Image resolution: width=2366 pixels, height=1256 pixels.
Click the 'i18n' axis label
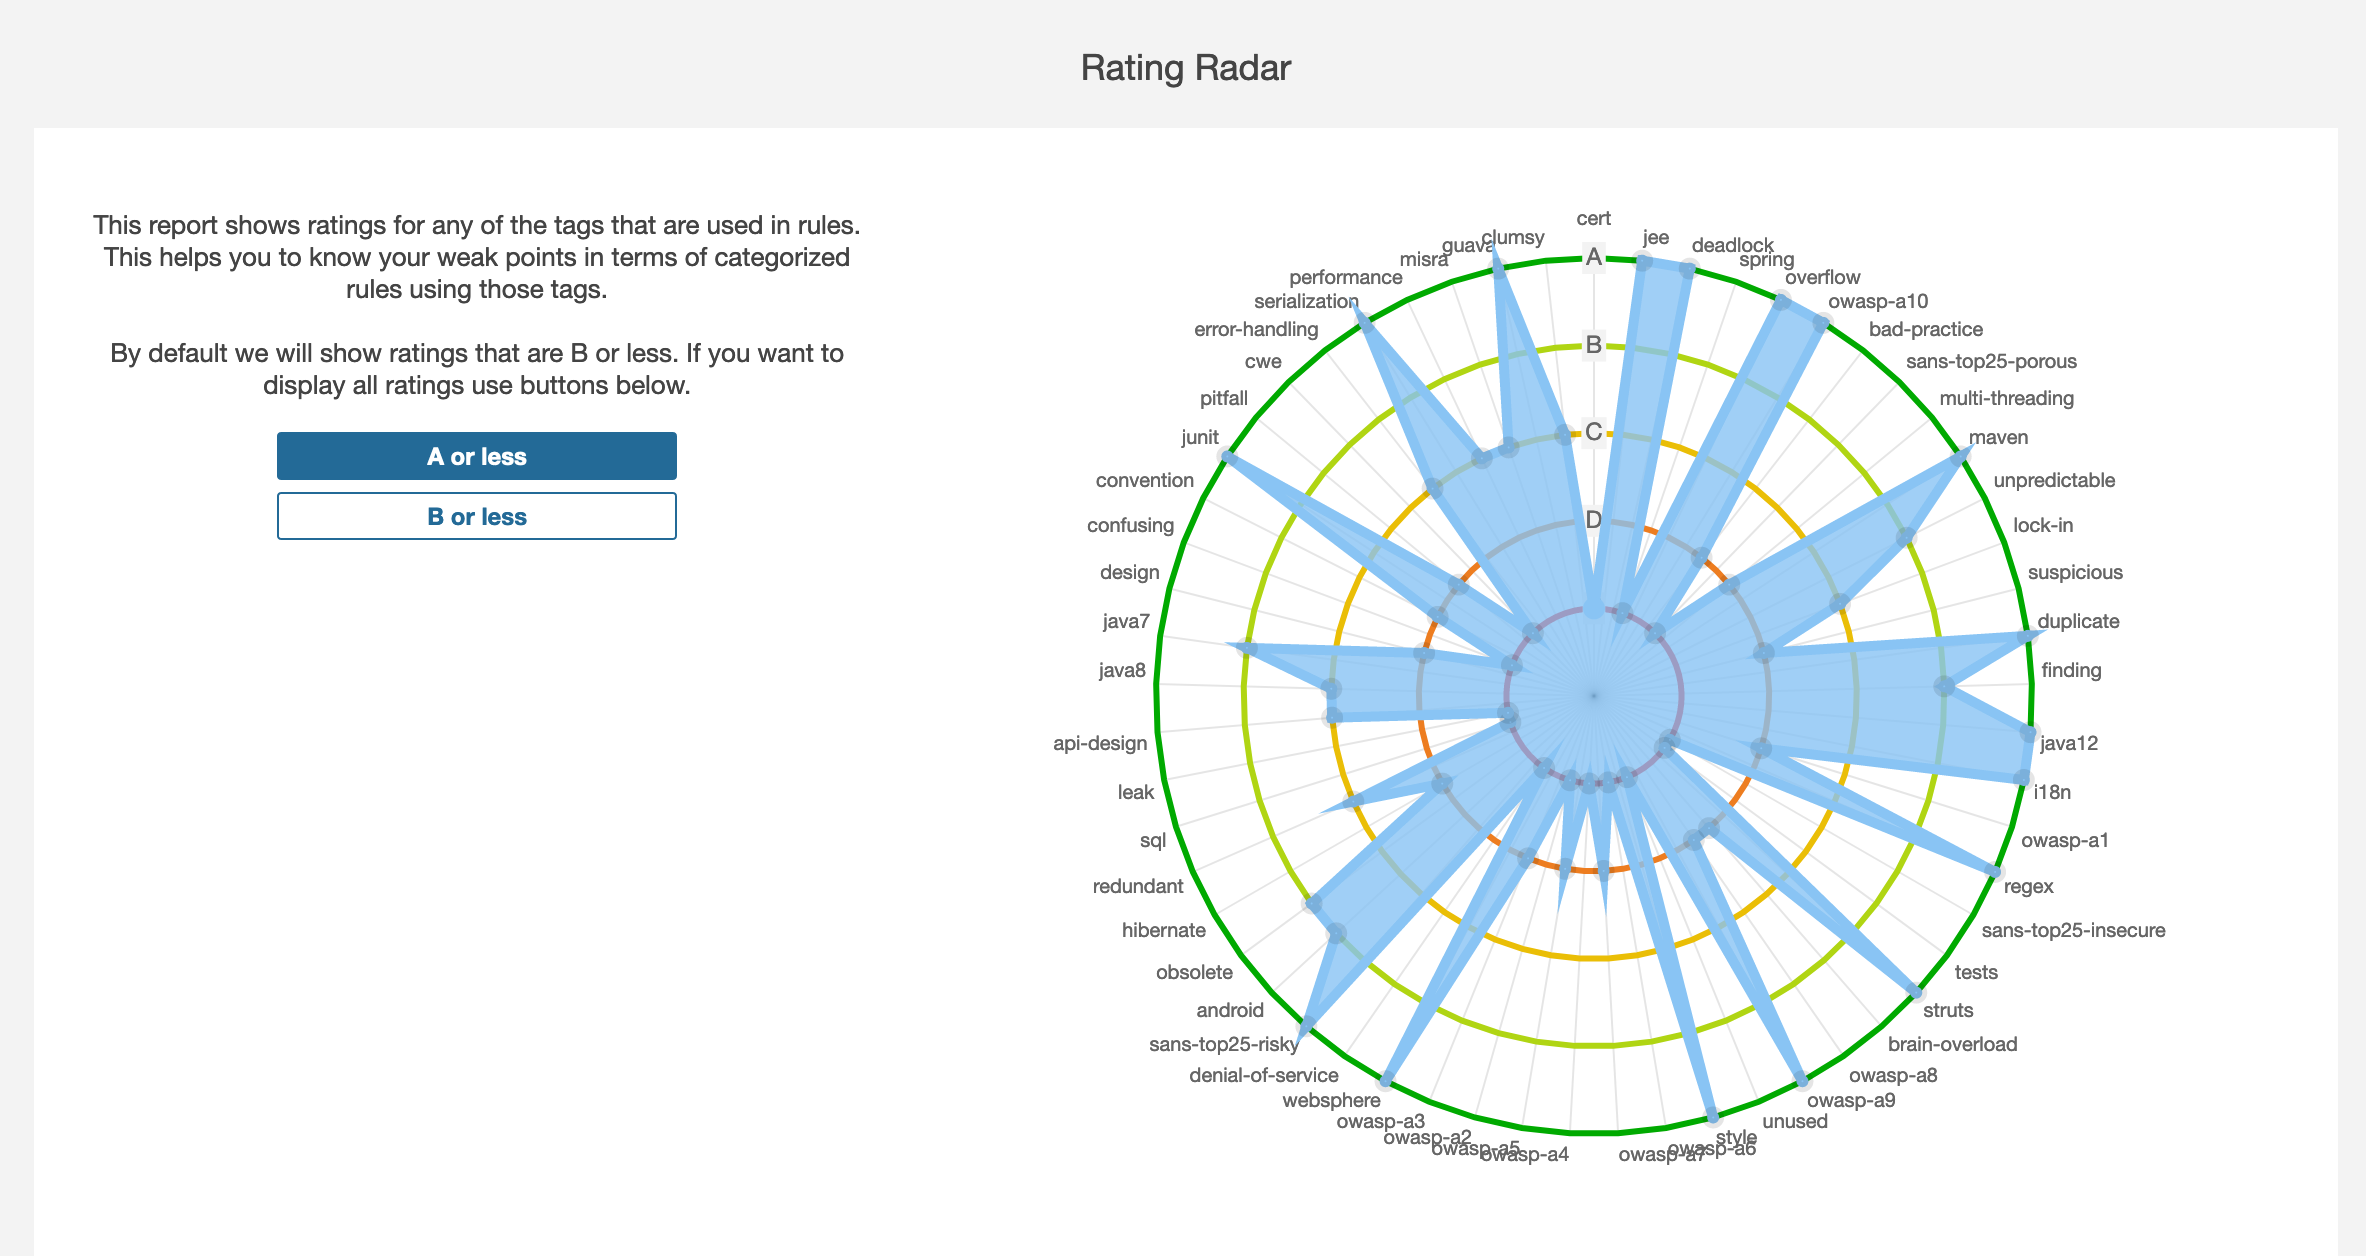coord(2052,792)
